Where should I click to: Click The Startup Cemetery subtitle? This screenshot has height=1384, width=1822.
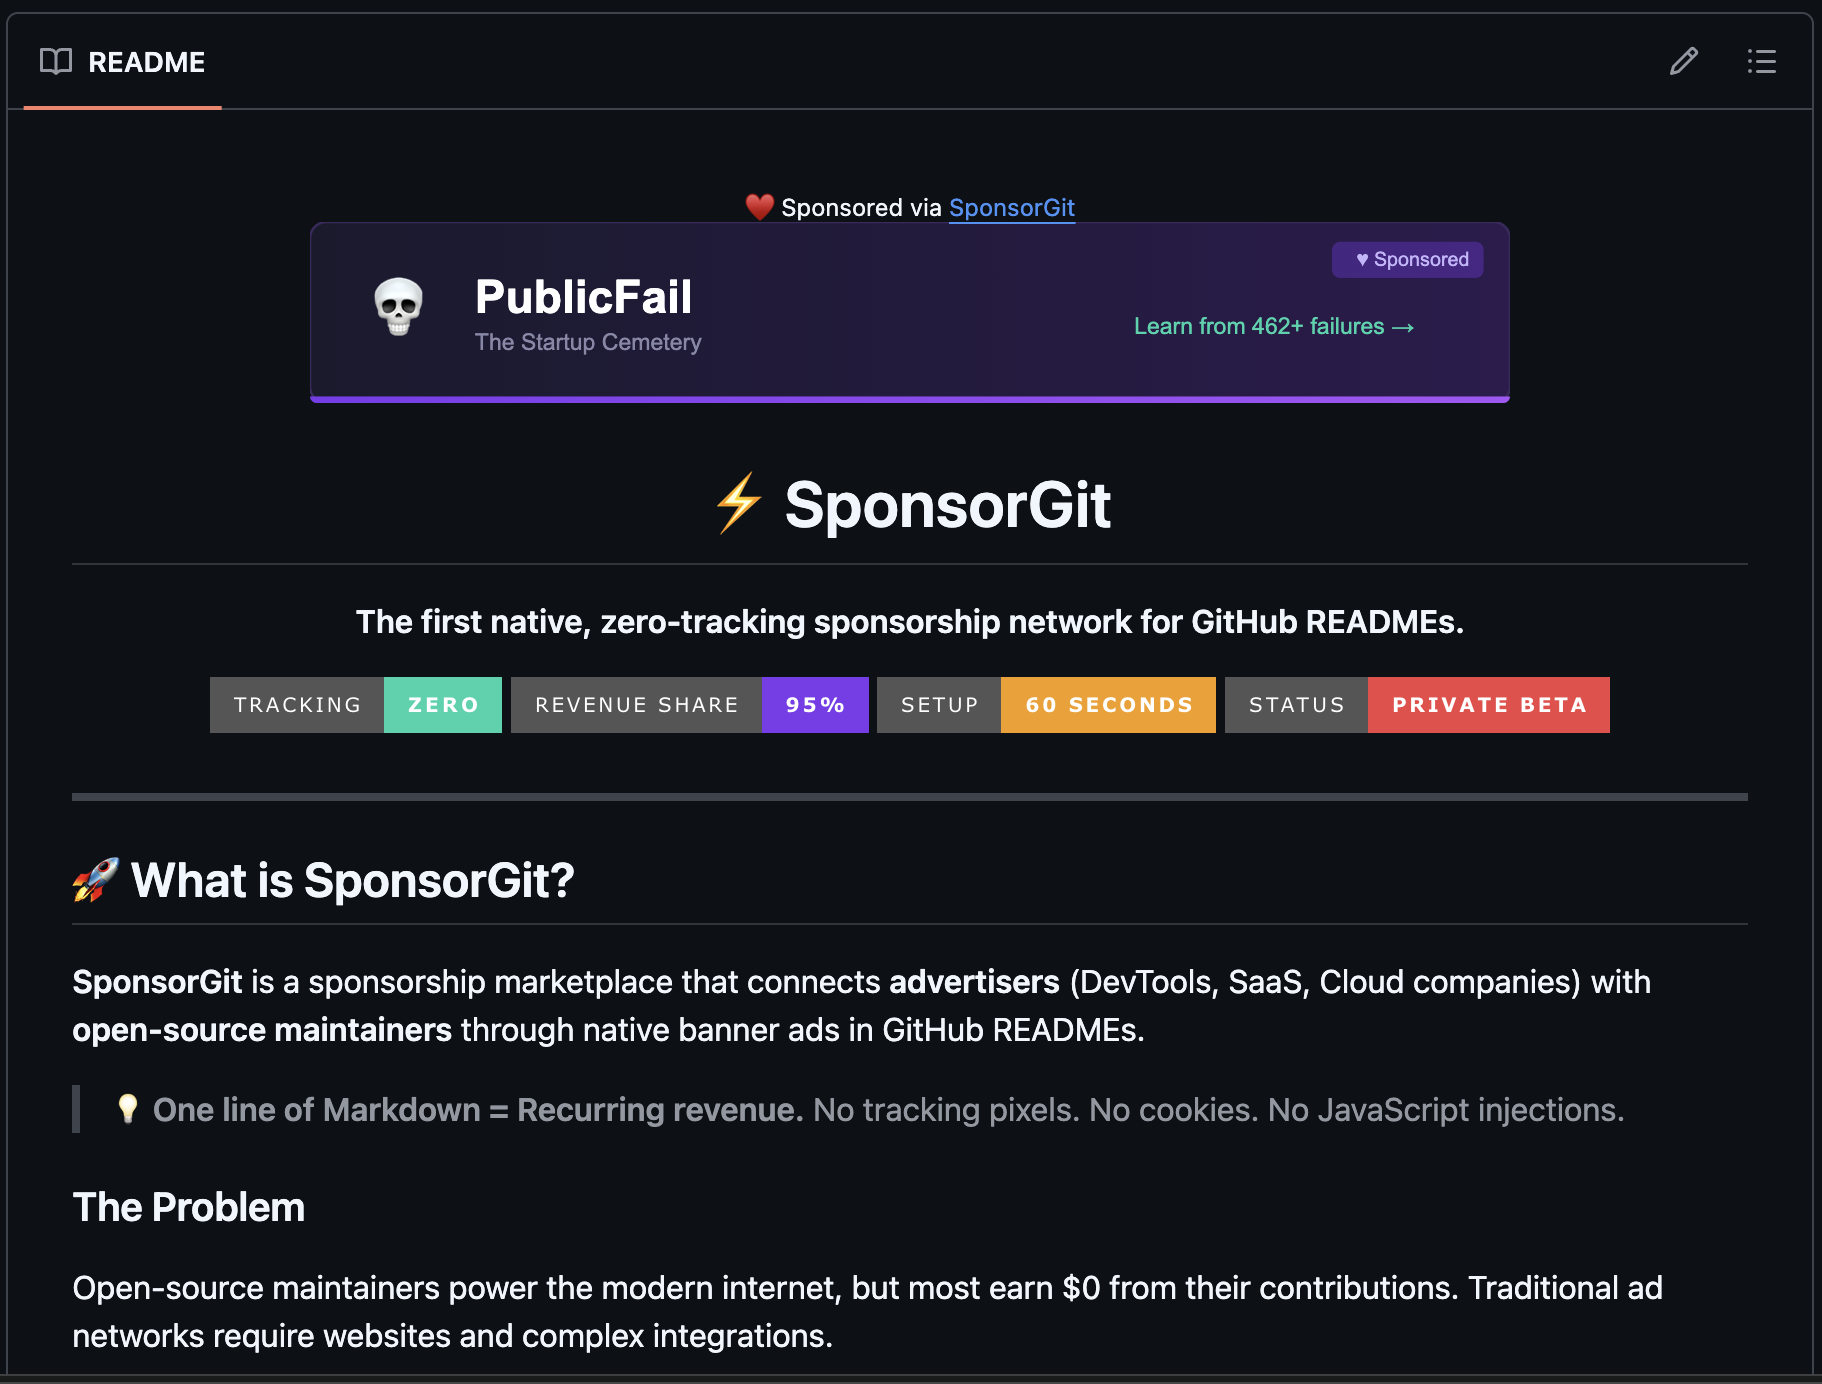pos(588,342)
